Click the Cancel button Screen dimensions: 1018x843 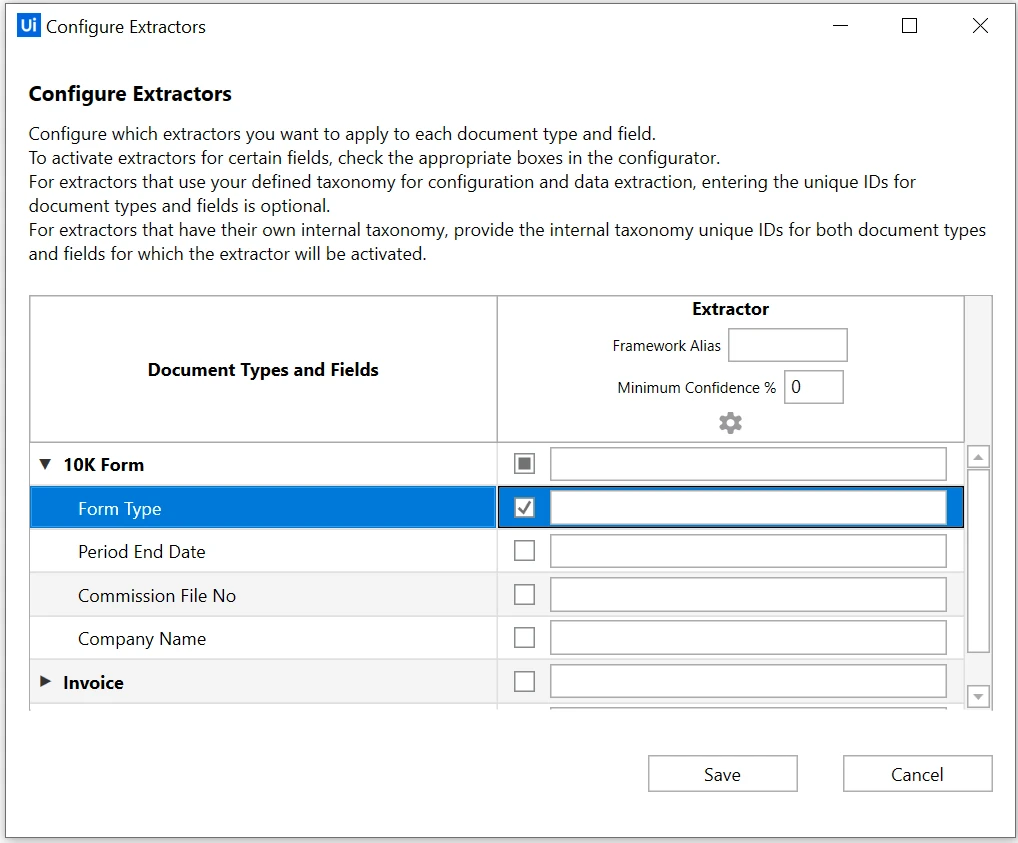(917, 774)
